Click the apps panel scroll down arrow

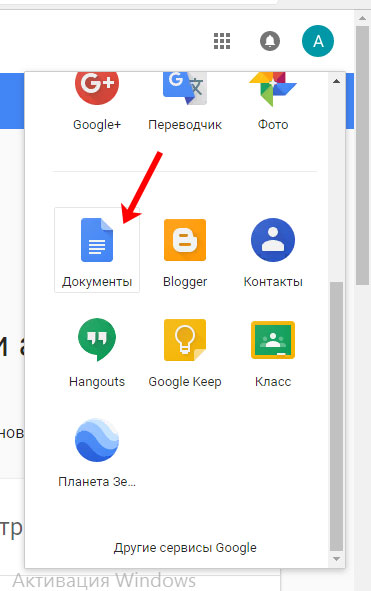pyautogui.click(x=336, y=559)
